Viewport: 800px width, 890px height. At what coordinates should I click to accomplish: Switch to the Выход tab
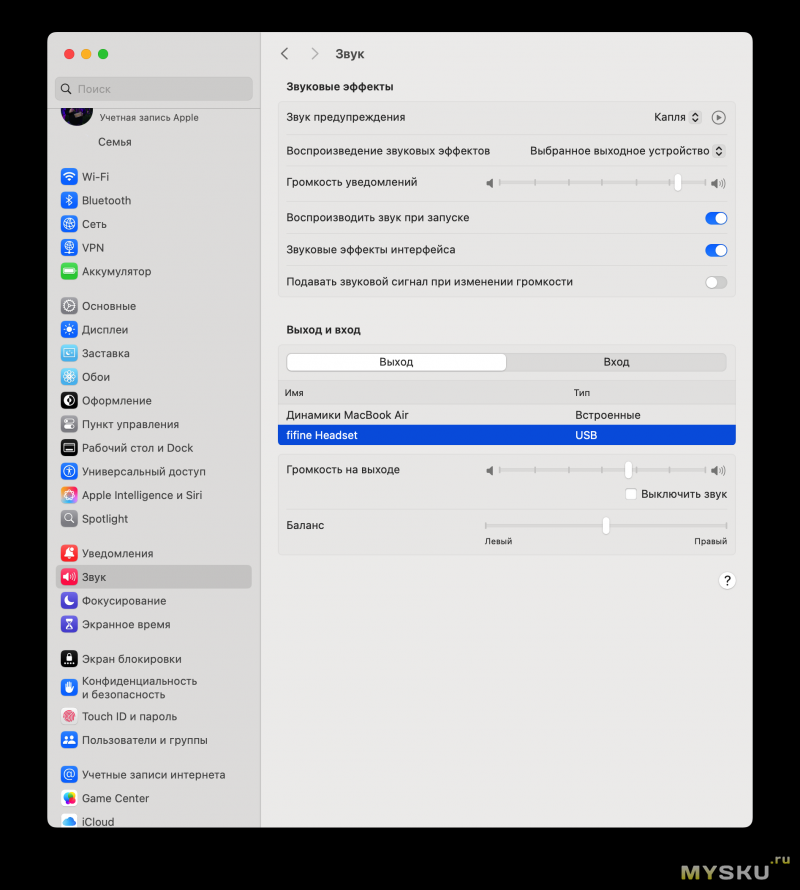(x=396, y=362)
